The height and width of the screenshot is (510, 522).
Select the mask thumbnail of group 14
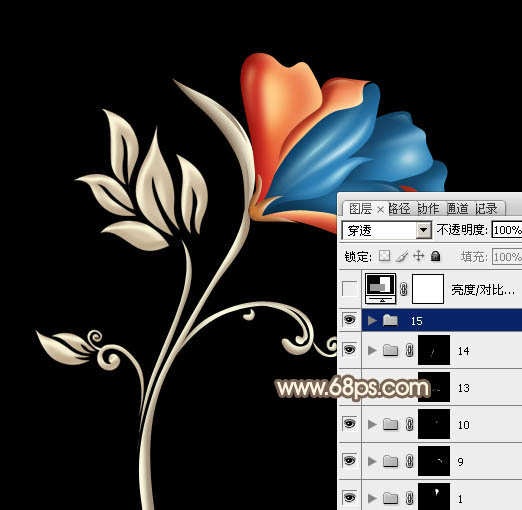tap(434, 350)
